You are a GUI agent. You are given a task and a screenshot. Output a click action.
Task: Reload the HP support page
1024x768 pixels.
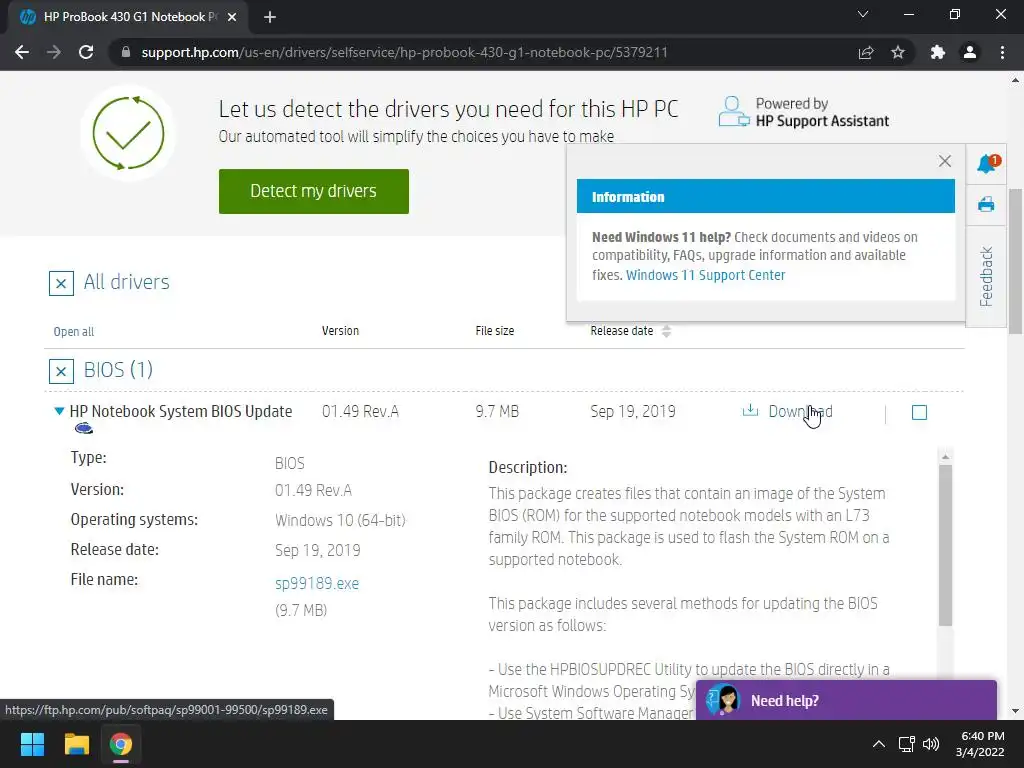coord(86,52)
